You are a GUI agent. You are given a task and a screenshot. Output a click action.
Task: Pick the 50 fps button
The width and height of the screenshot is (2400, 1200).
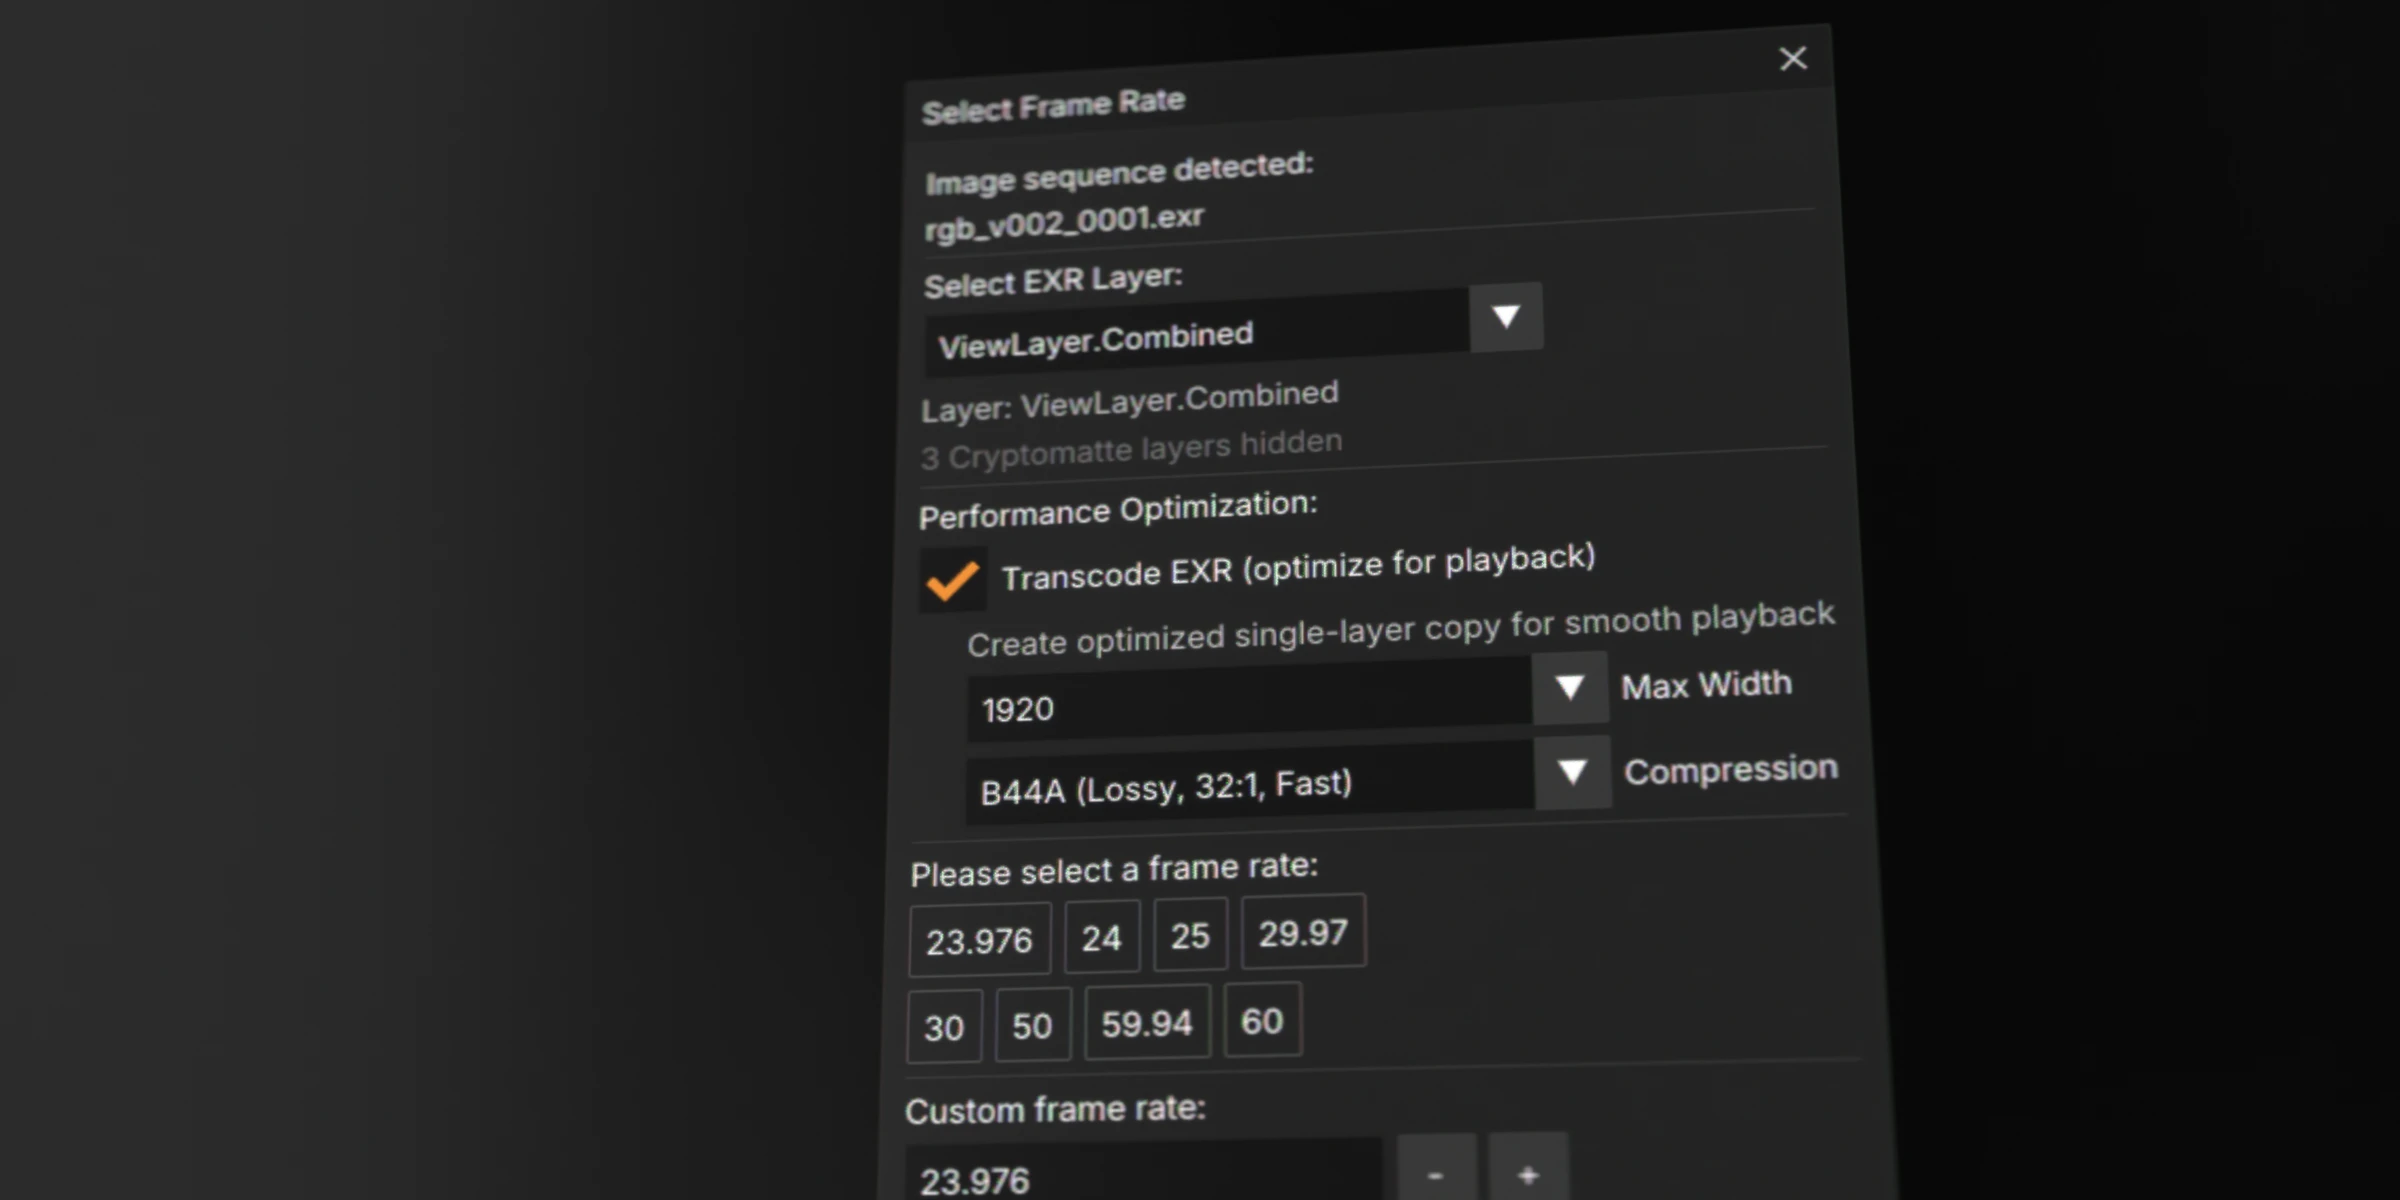point(1032,1025)
